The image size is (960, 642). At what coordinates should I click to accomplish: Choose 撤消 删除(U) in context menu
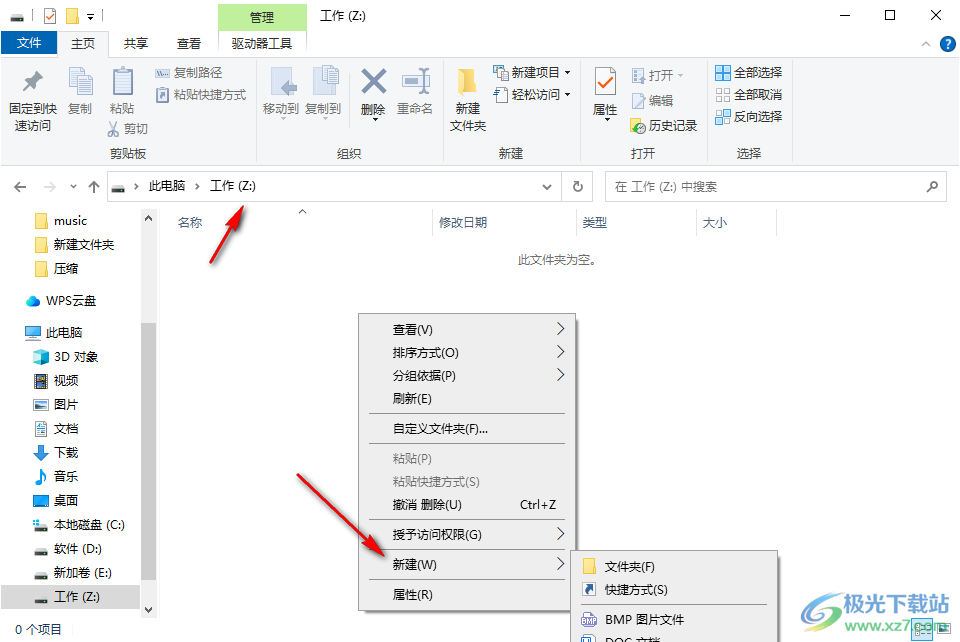point(467,505)
